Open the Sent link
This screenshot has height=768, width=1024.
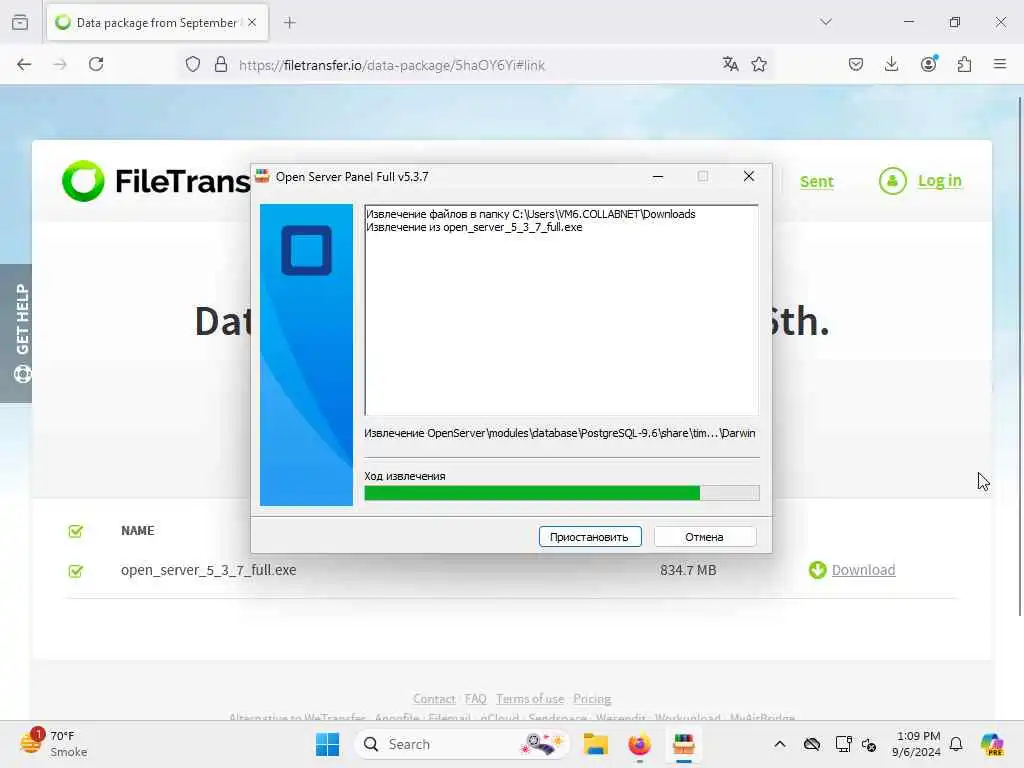[x=816, y=182]
